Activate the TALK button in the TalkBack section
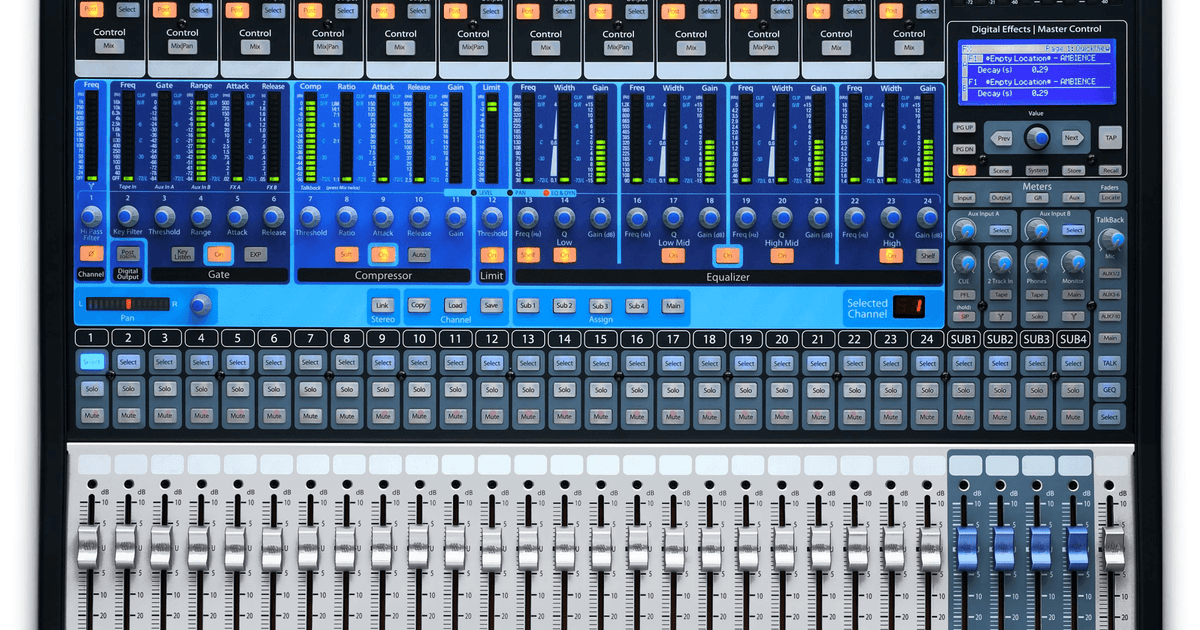The width and height of the screenshot is (1200, 630). click(x=1110, y=363)
